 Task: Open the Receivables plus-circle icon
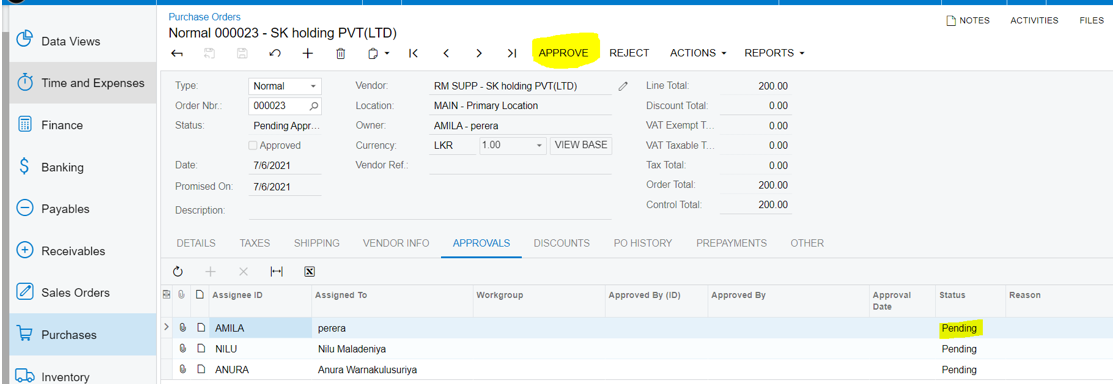25,251
